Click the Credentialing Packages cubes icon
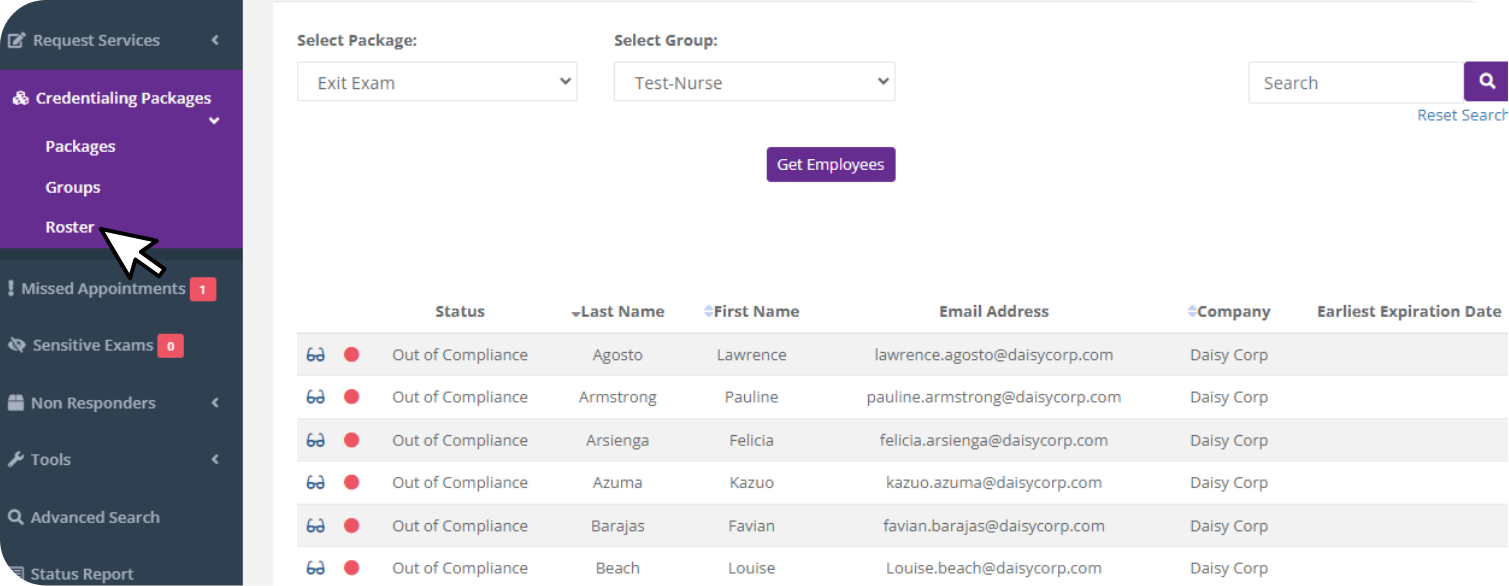 (x=20, y=98)
